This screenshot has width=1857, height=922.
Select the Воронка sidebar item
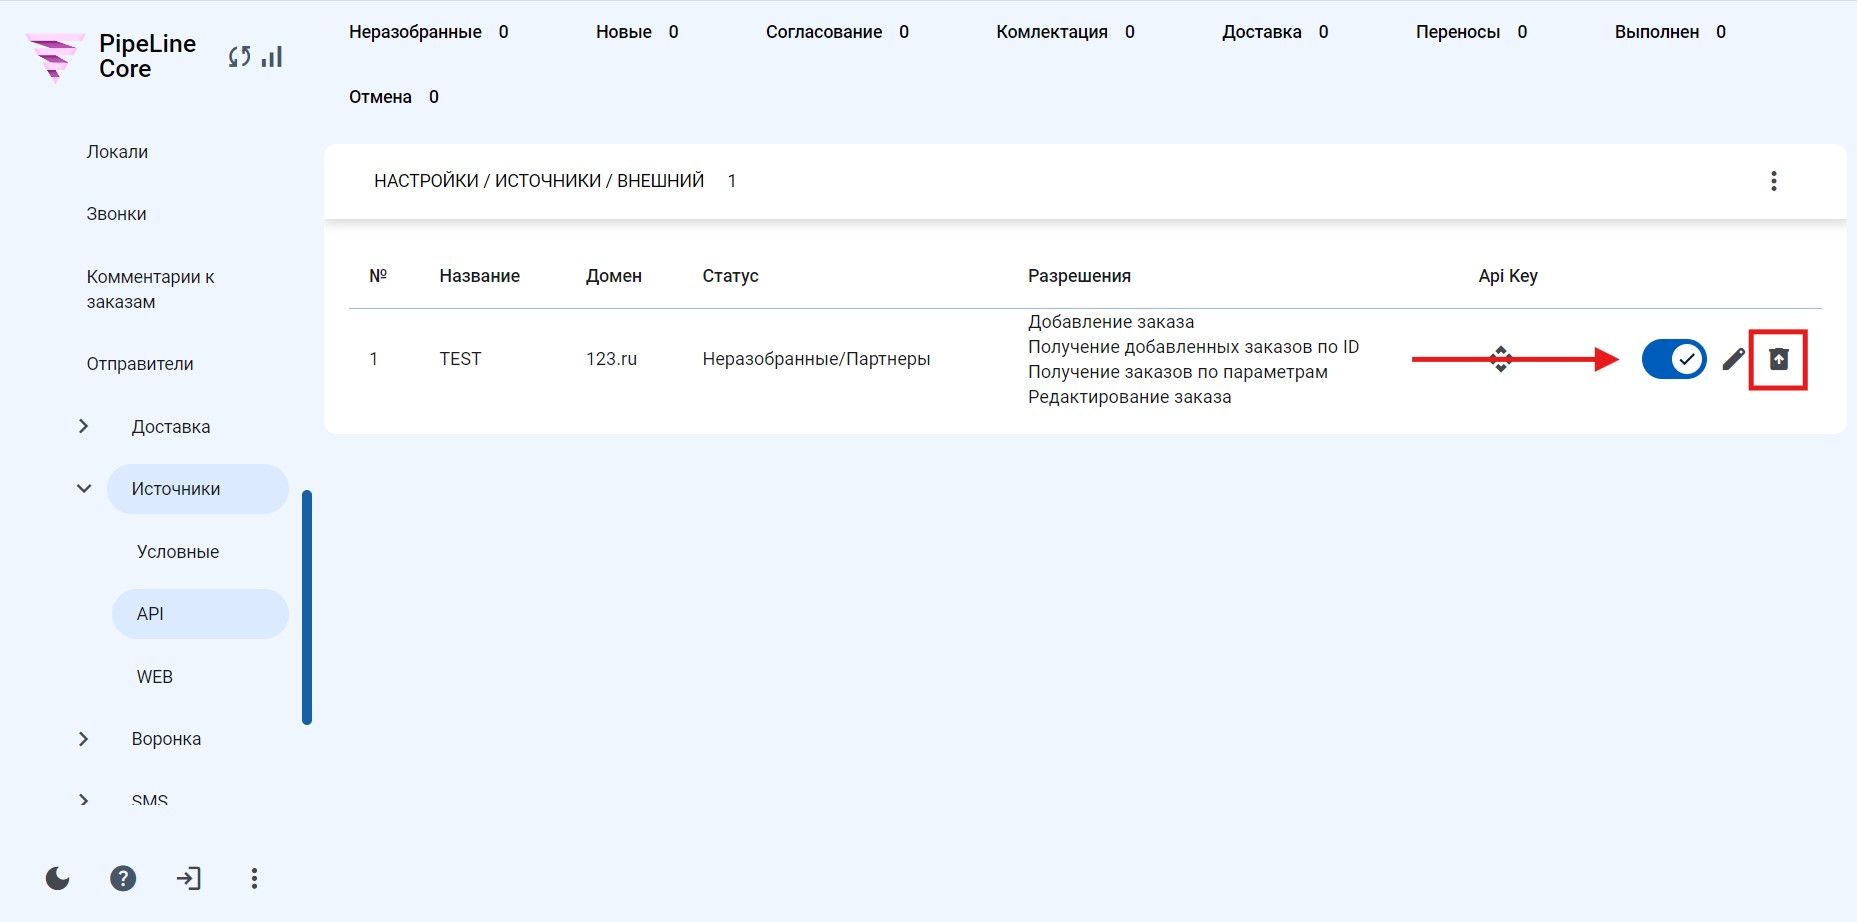[166, 739]
